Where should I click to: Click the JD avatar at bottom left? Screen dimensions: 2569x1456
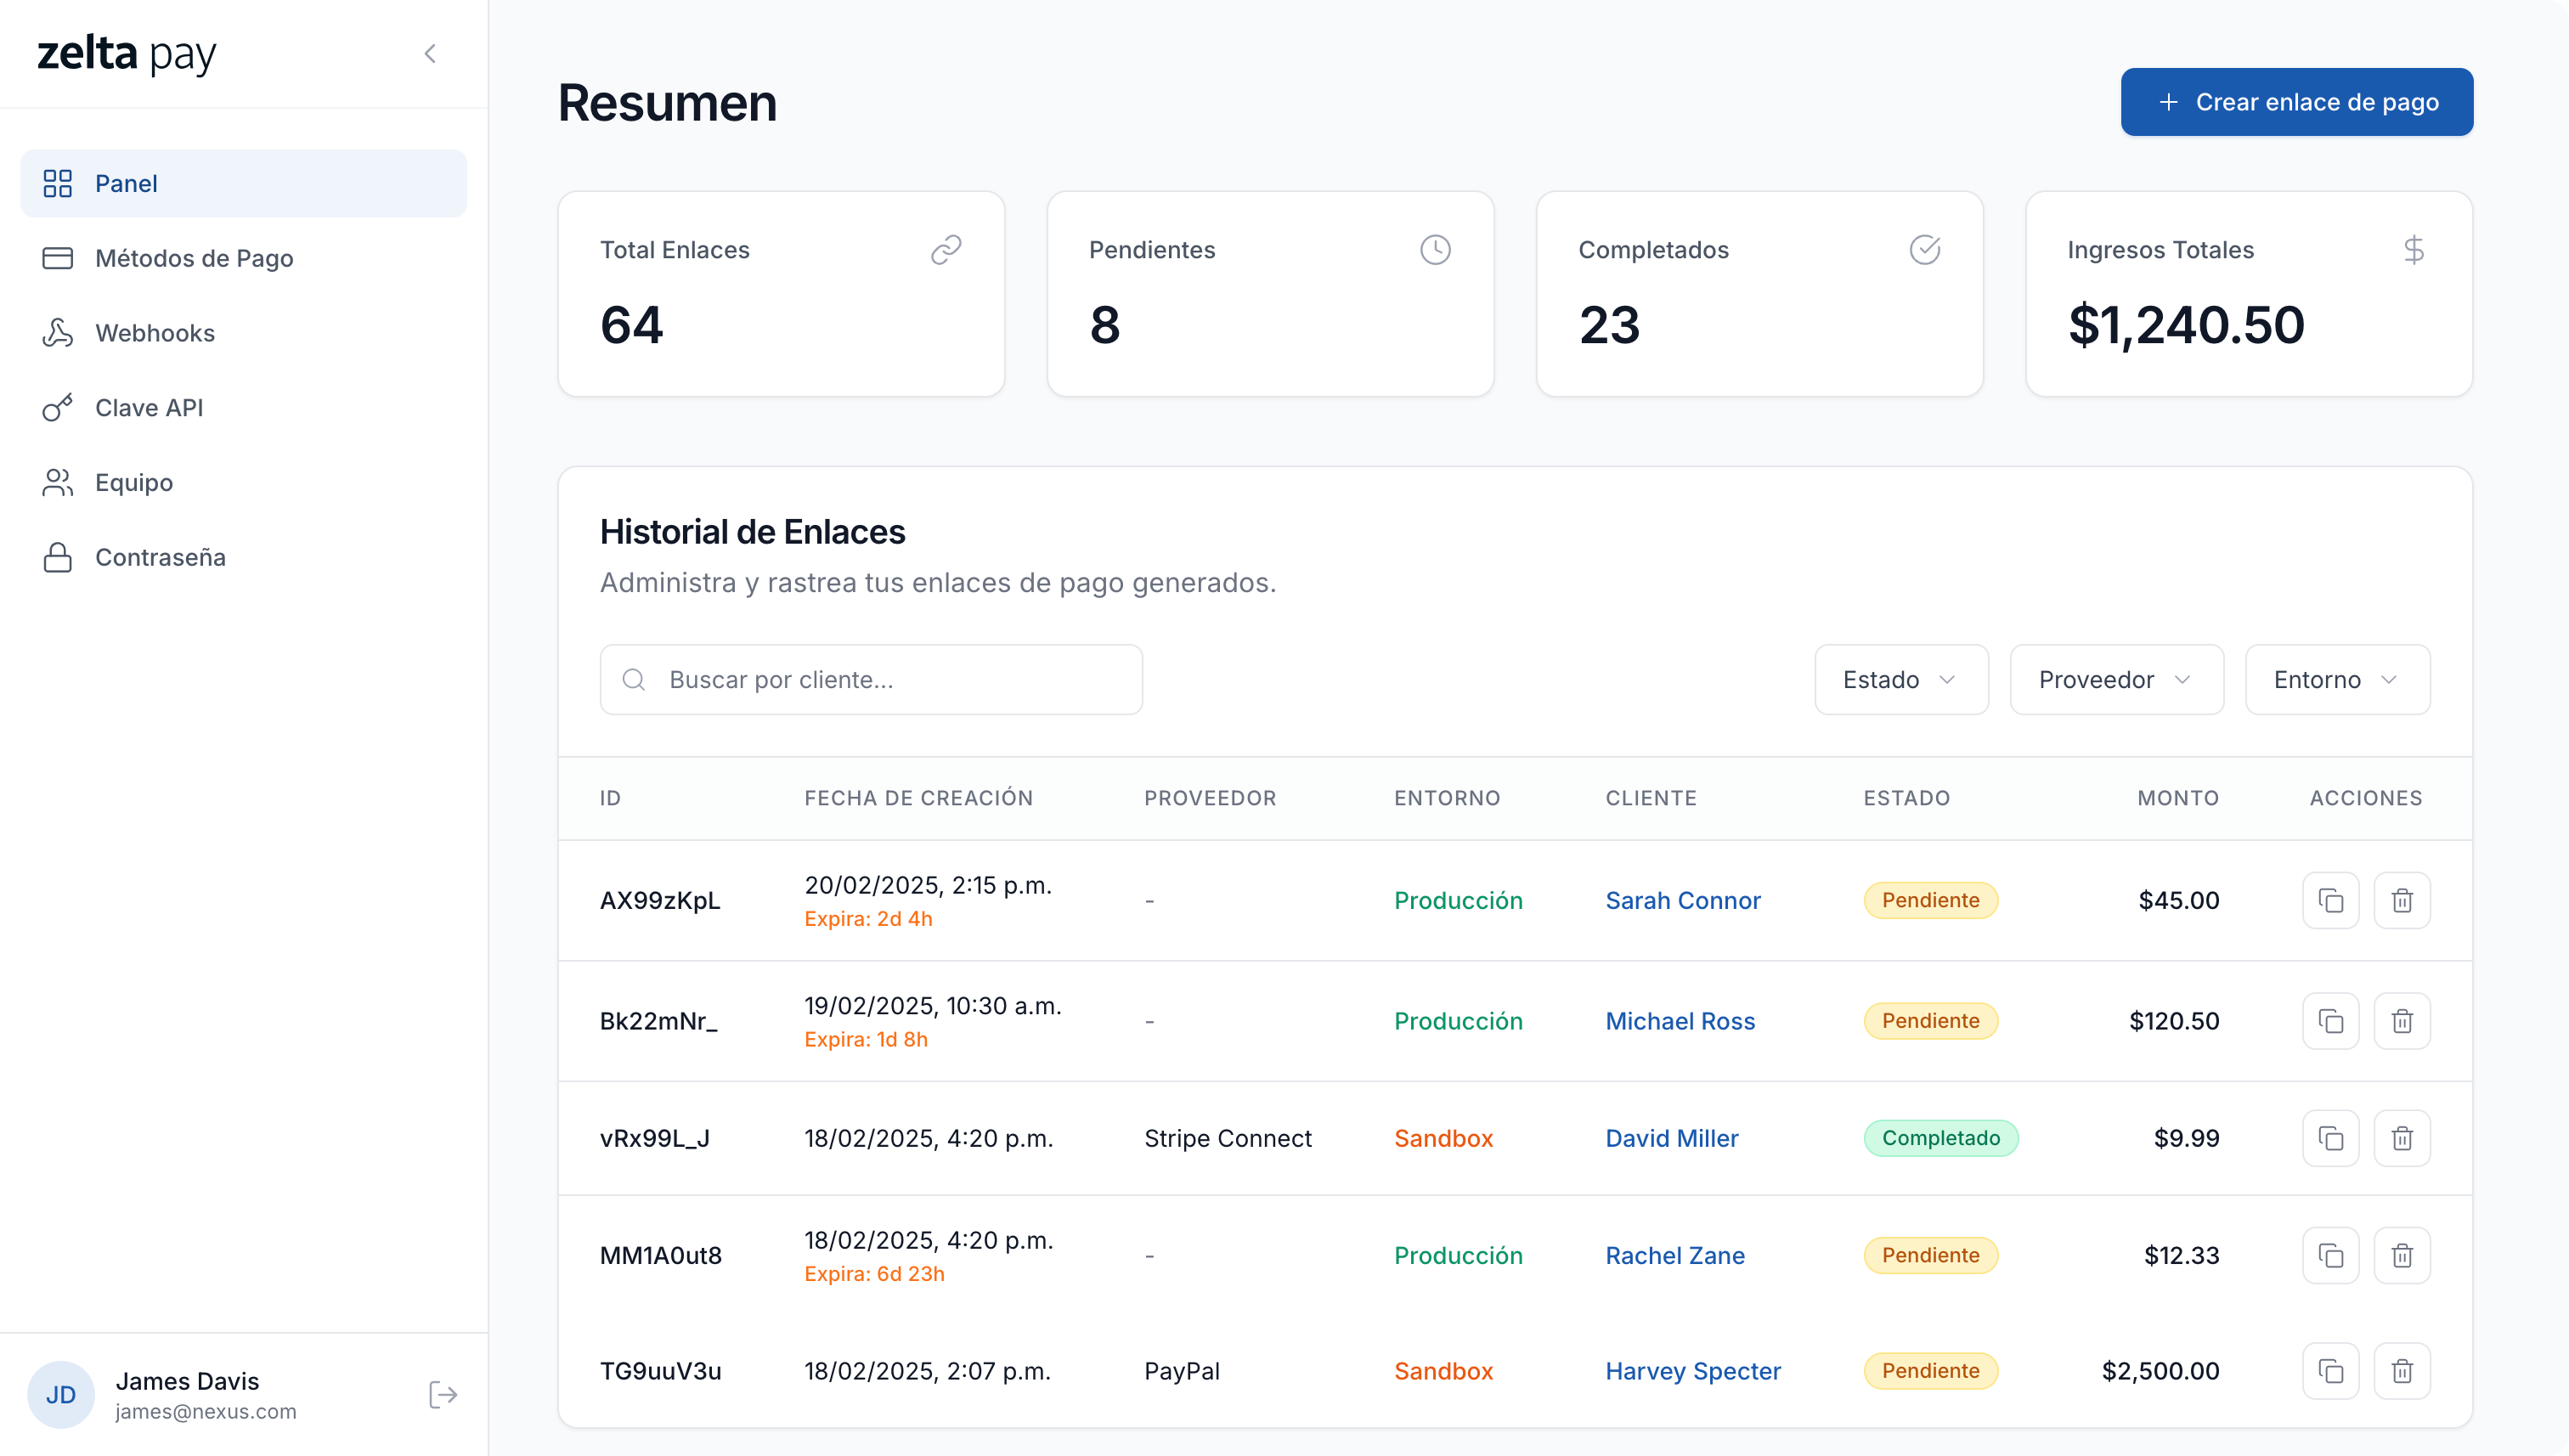60,1394
